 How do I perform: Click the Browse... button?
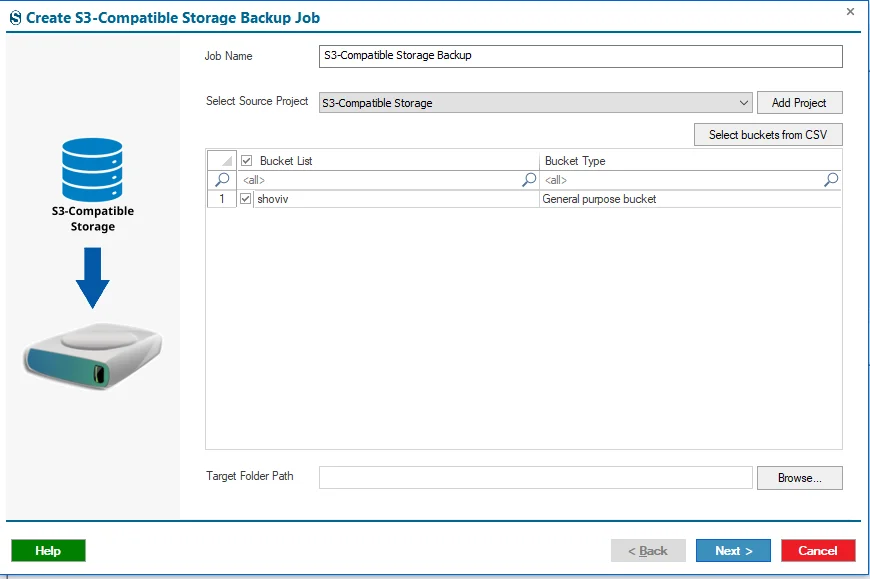[800, 478]
